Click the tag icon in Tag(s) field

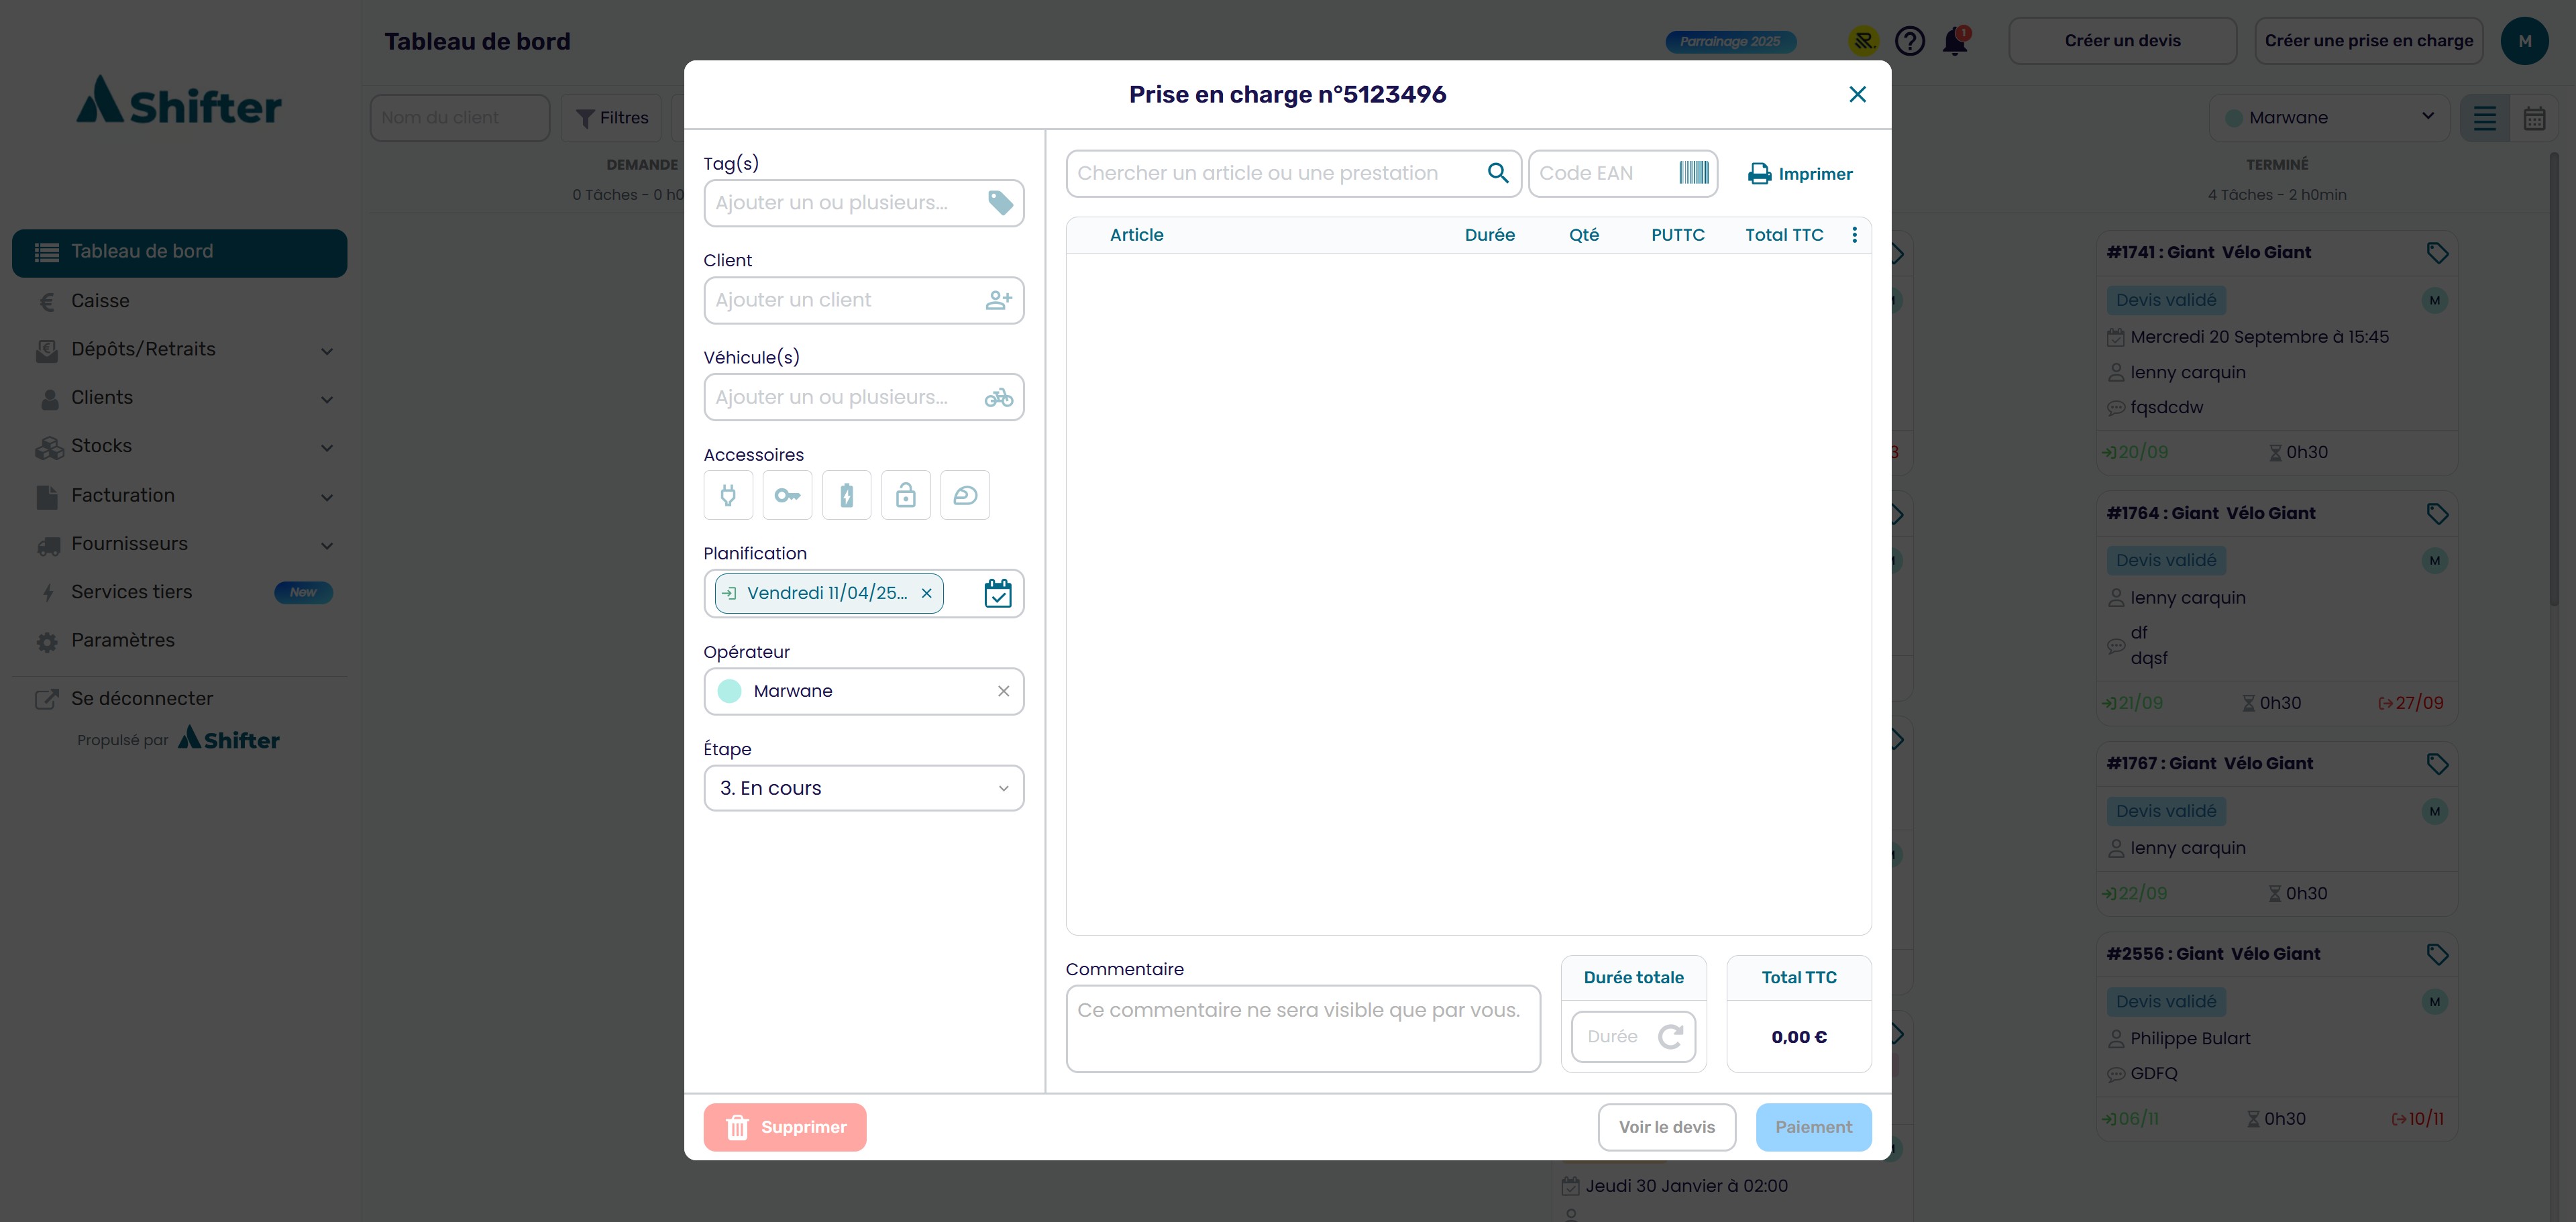[x=1000, y=203]
